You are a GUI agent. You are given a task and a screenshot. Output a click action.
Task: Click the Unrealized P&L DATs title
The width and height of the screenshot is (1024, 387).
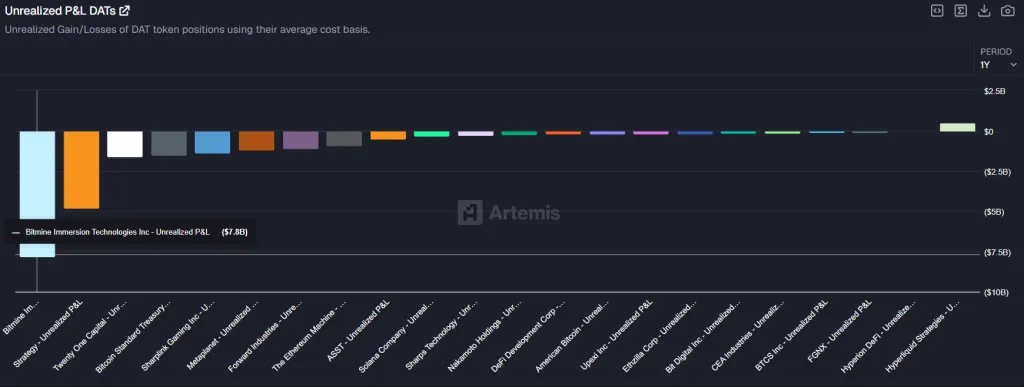coord(60,10)
